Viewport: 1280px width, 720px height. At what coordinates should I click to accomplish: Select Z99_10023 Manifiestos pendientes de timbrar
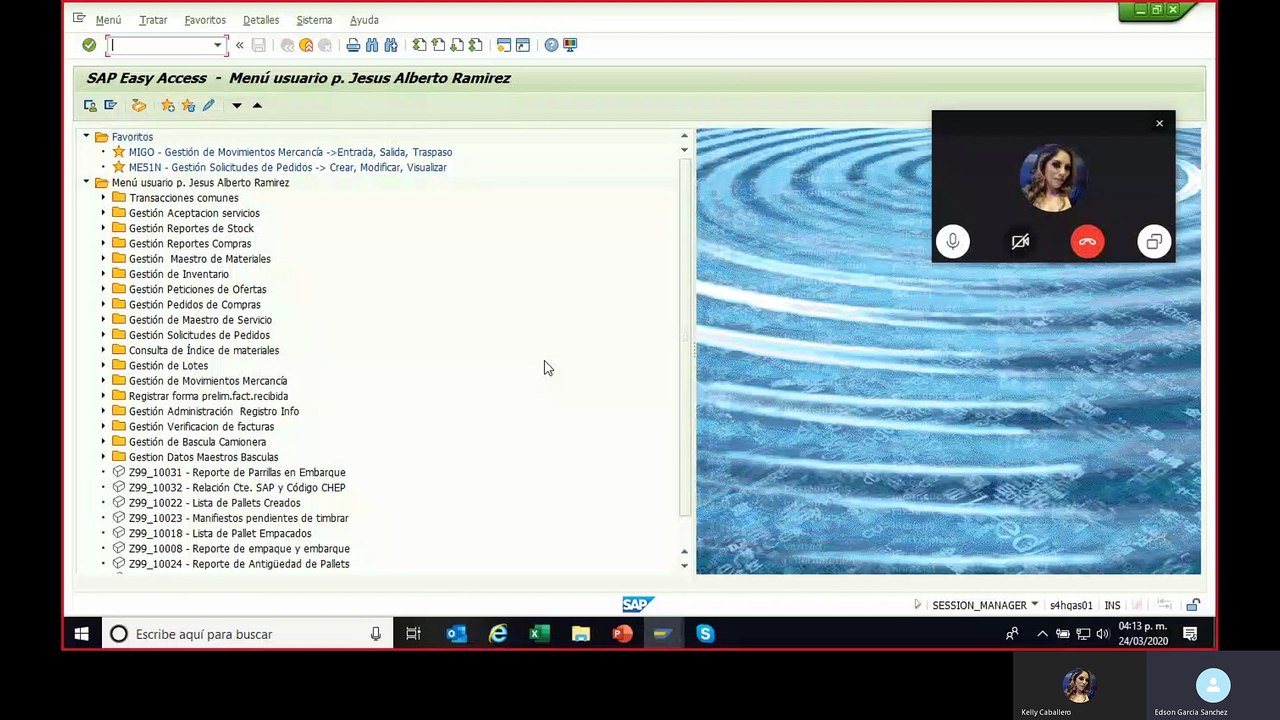tap(238, 518)
